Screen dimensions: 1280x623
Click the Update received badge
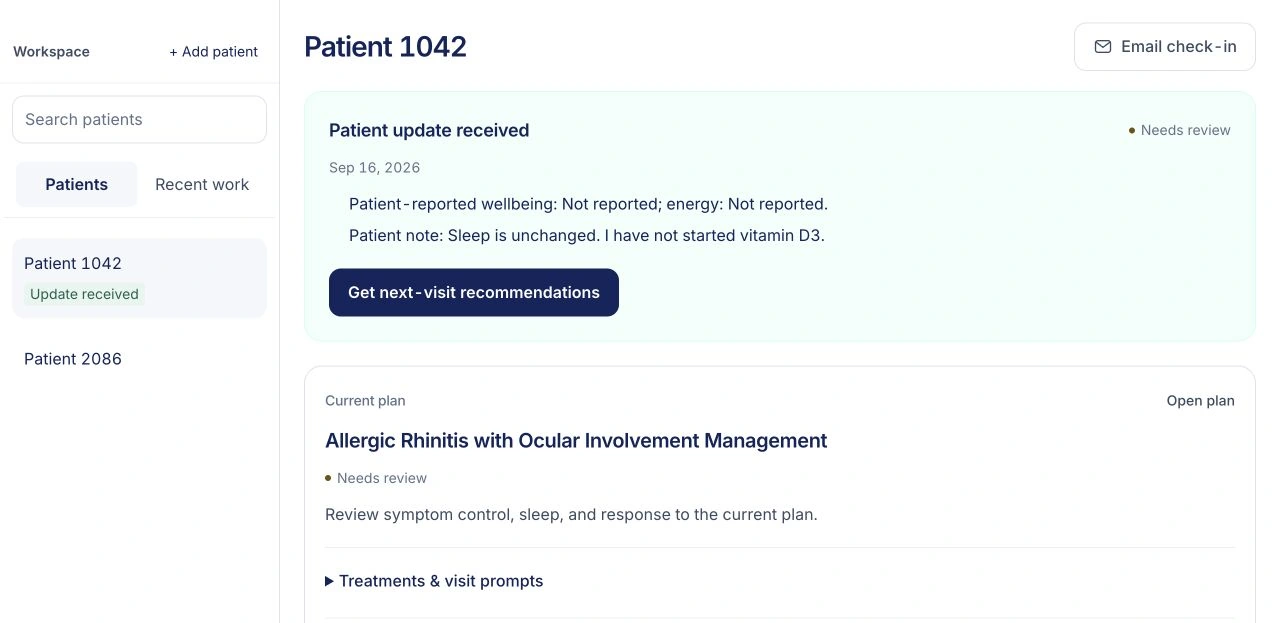point(84,294)
